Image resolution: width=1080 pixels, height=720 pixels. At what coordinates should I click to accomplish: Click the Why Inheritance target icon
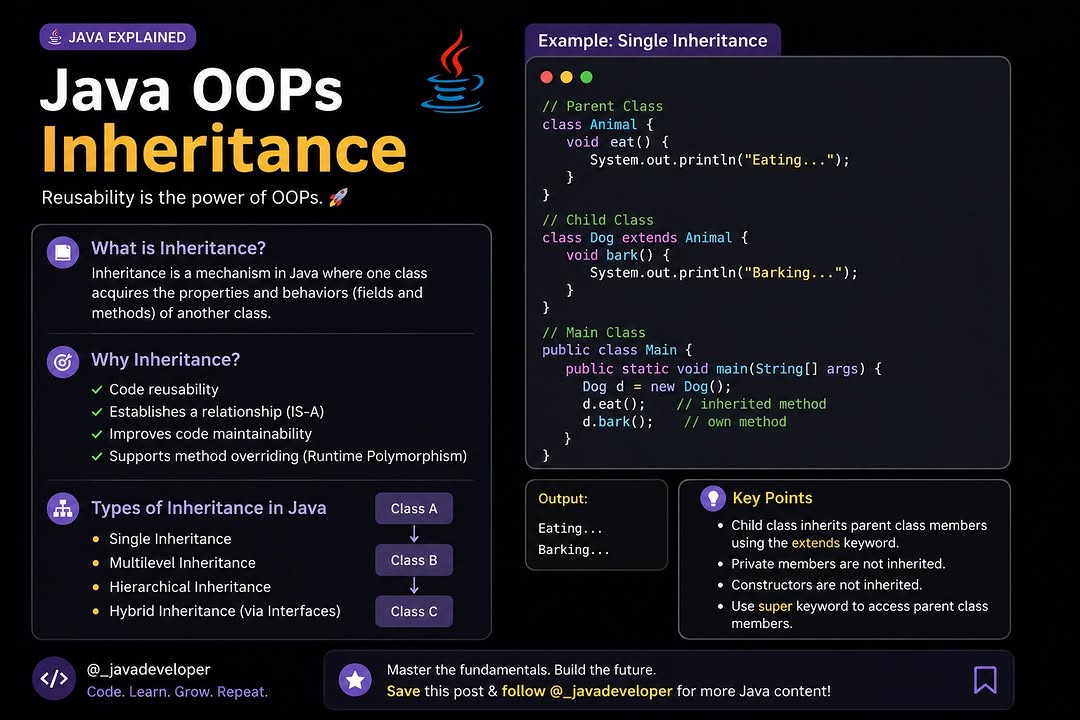(63, 362)
